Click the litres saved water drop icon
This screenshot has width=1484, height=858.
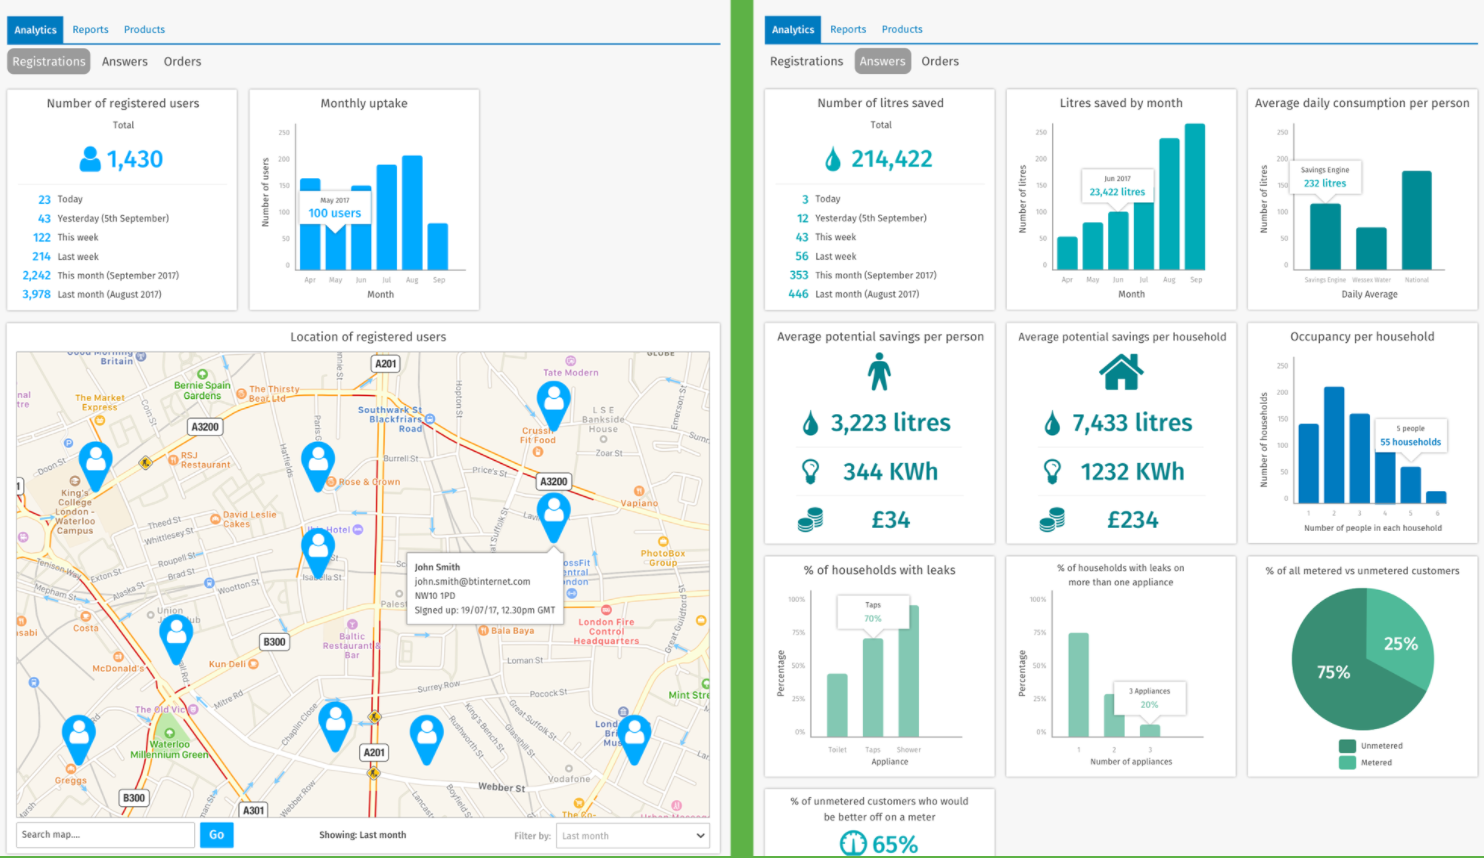pos(832,159)
